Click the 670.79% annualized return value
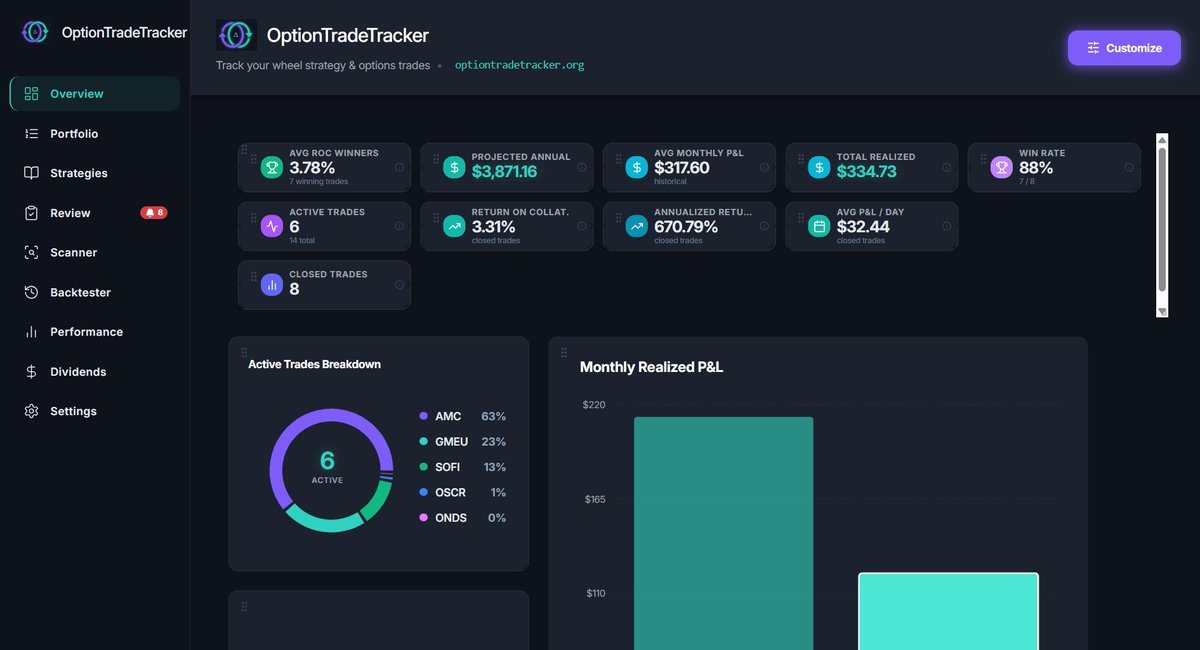The width and height of the screenshot is (1200, 650). pos(686,227)
